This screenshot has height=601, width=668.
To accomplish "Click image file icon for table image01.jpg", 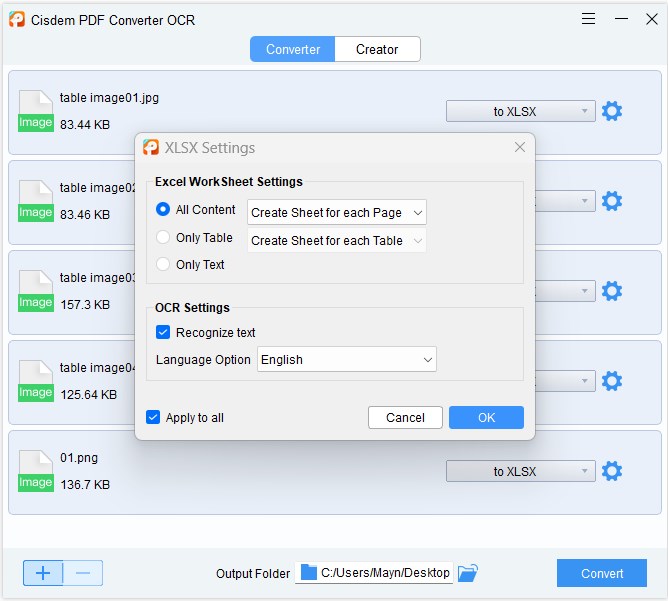I will (36, 111).
